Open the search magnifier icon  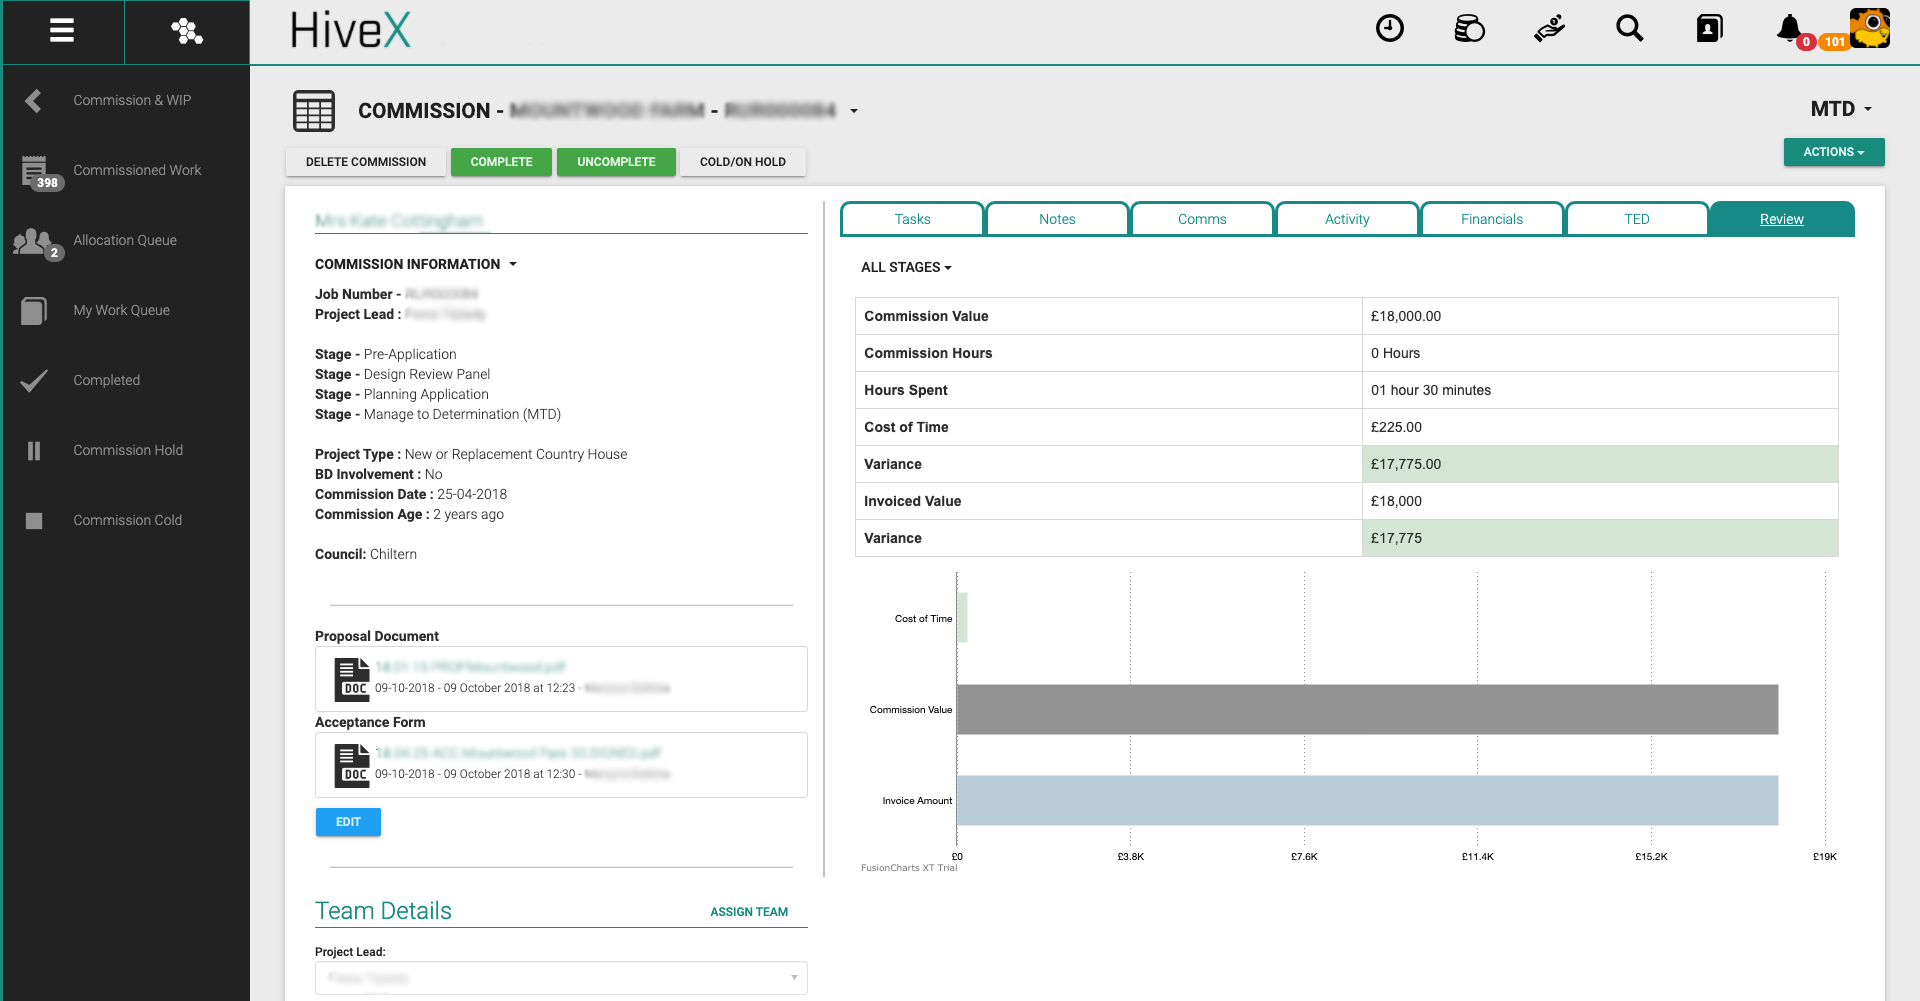coord(1629,29)
